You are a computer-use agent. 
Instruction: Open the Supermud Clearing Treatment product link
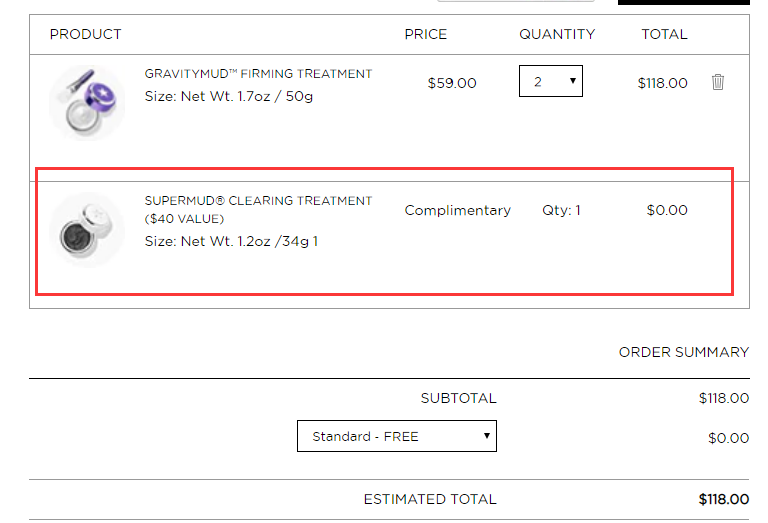[258, 210]
